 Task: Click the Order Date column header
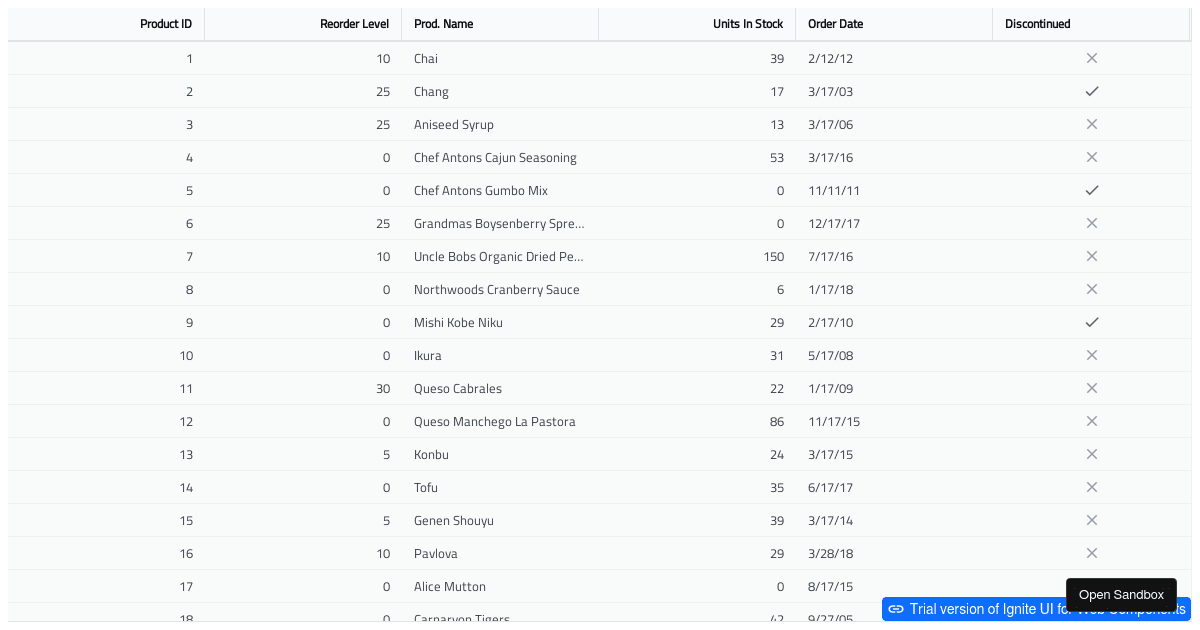pos(836,24)
